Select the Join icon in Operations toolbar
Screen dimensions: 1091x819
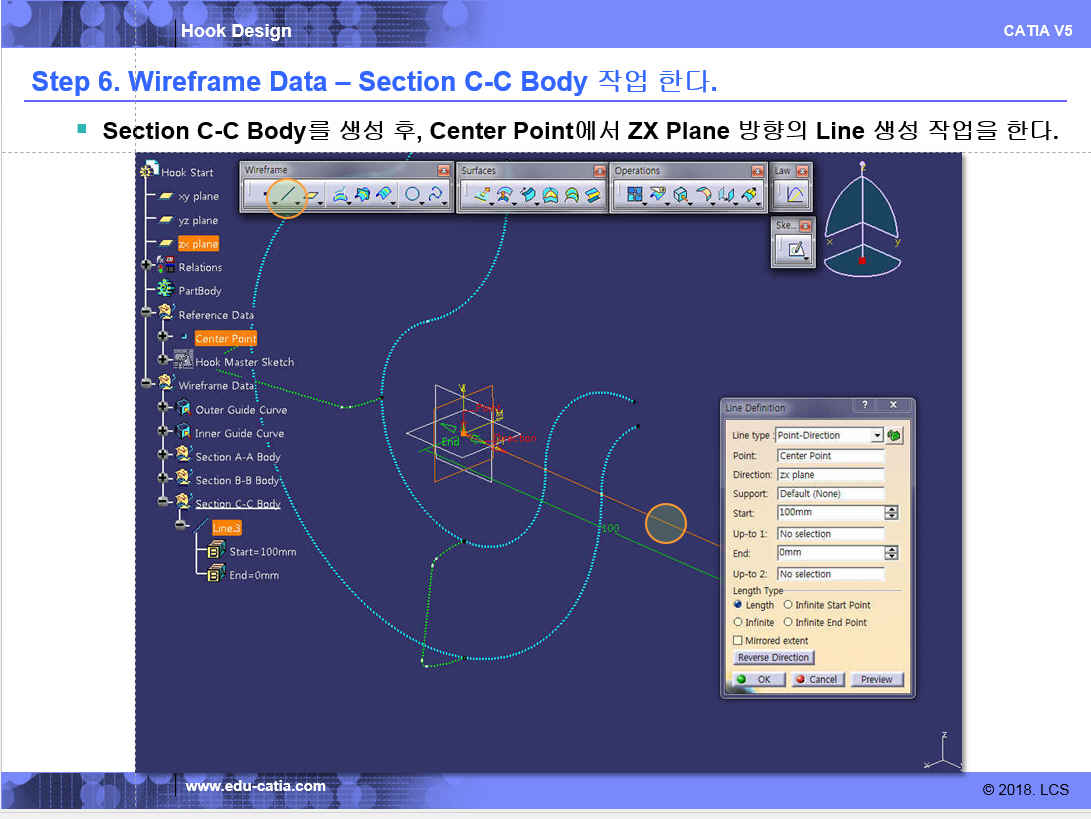pos(634,195)
